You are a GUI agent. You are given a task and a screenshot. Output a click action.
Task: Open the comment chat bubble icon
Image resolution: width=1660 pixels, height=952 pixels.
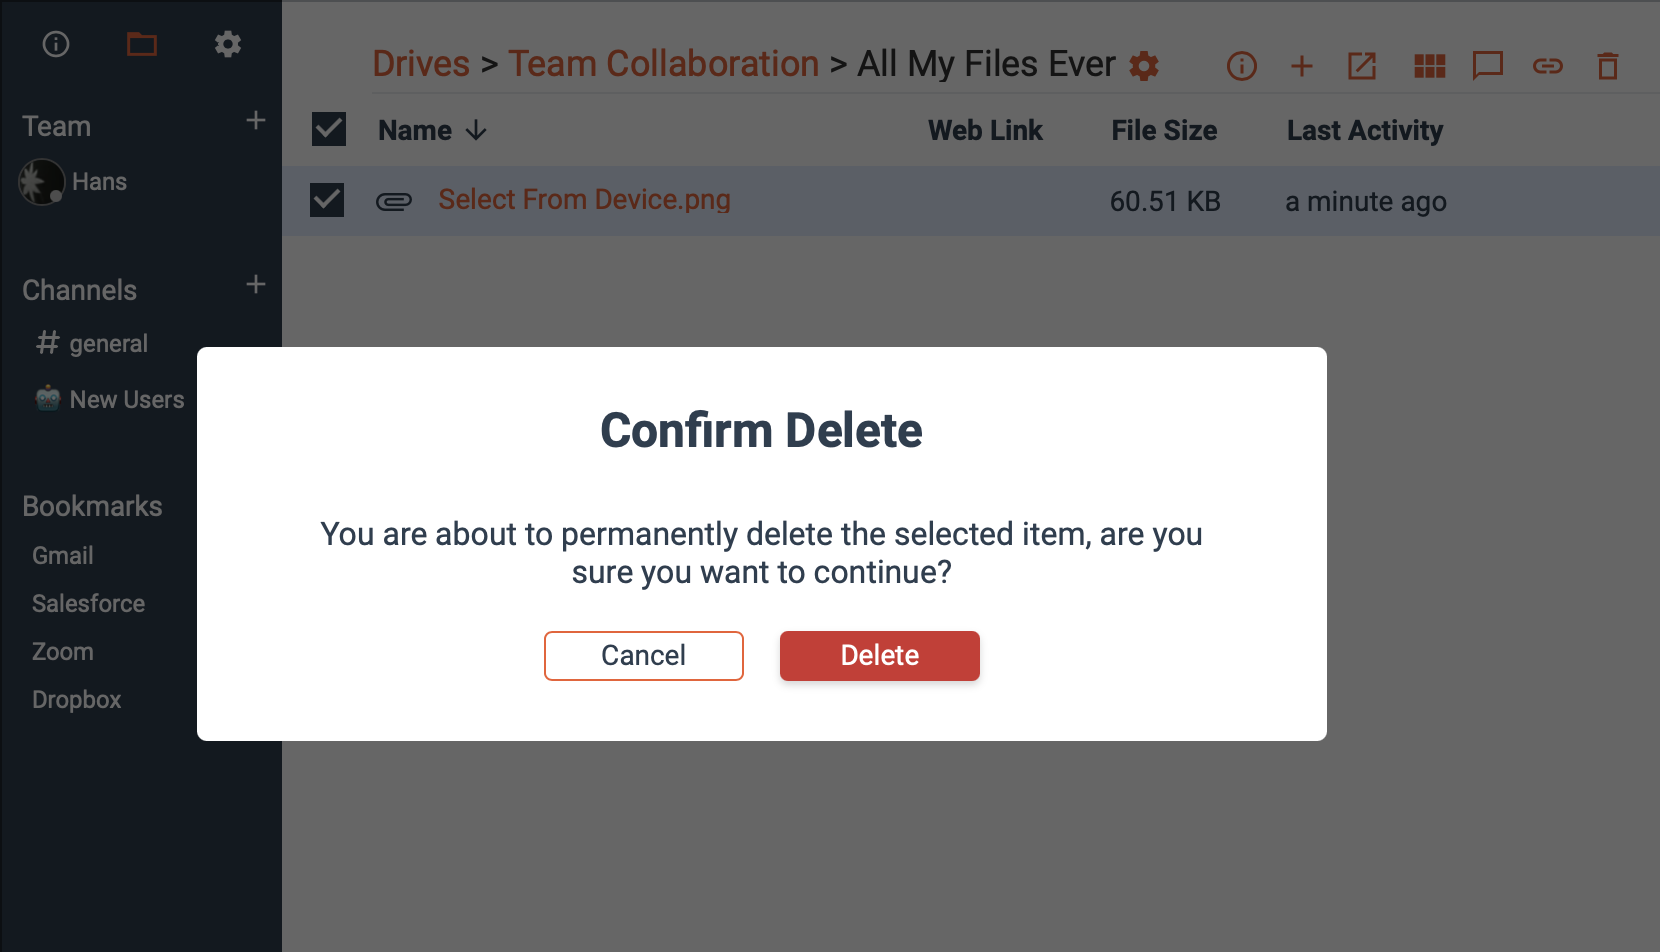click(1487, 66)
